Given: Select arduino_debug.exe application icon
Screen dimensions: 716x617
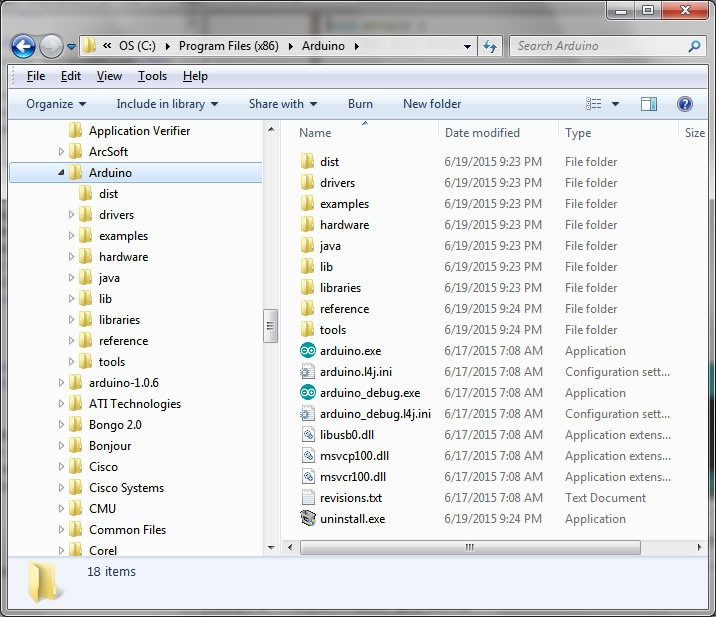Looking at the screenshot, I should [308, 393].
